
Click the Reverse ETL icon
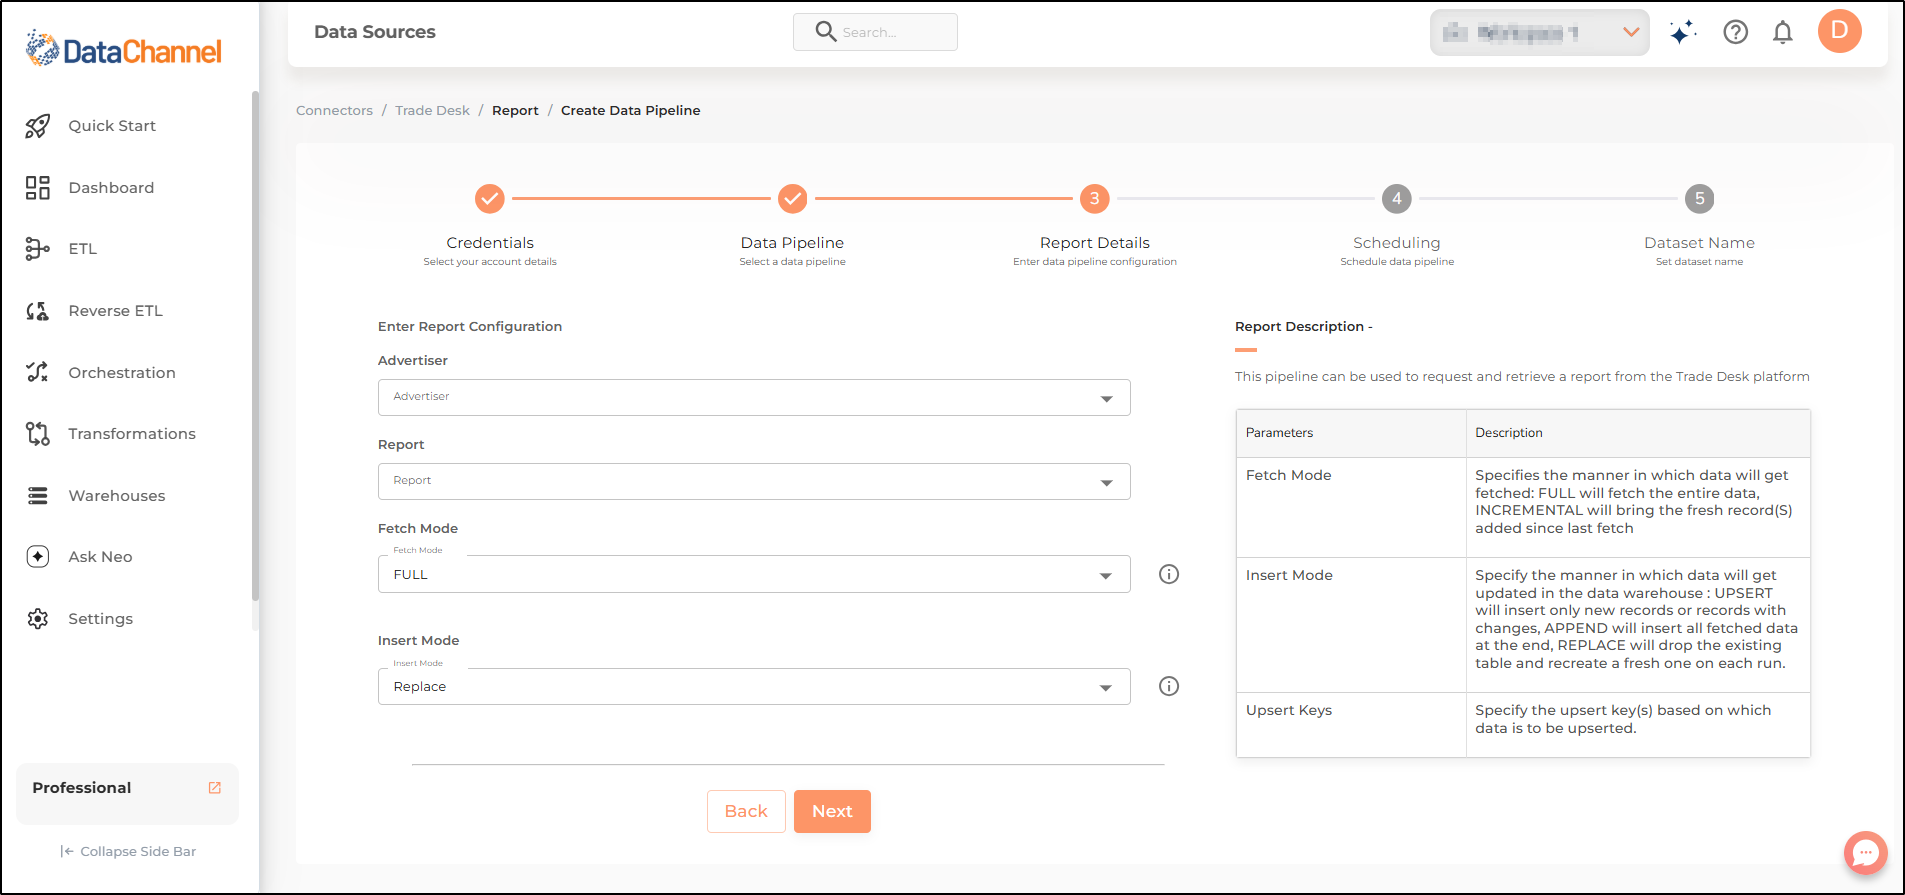tap(38, 311)
